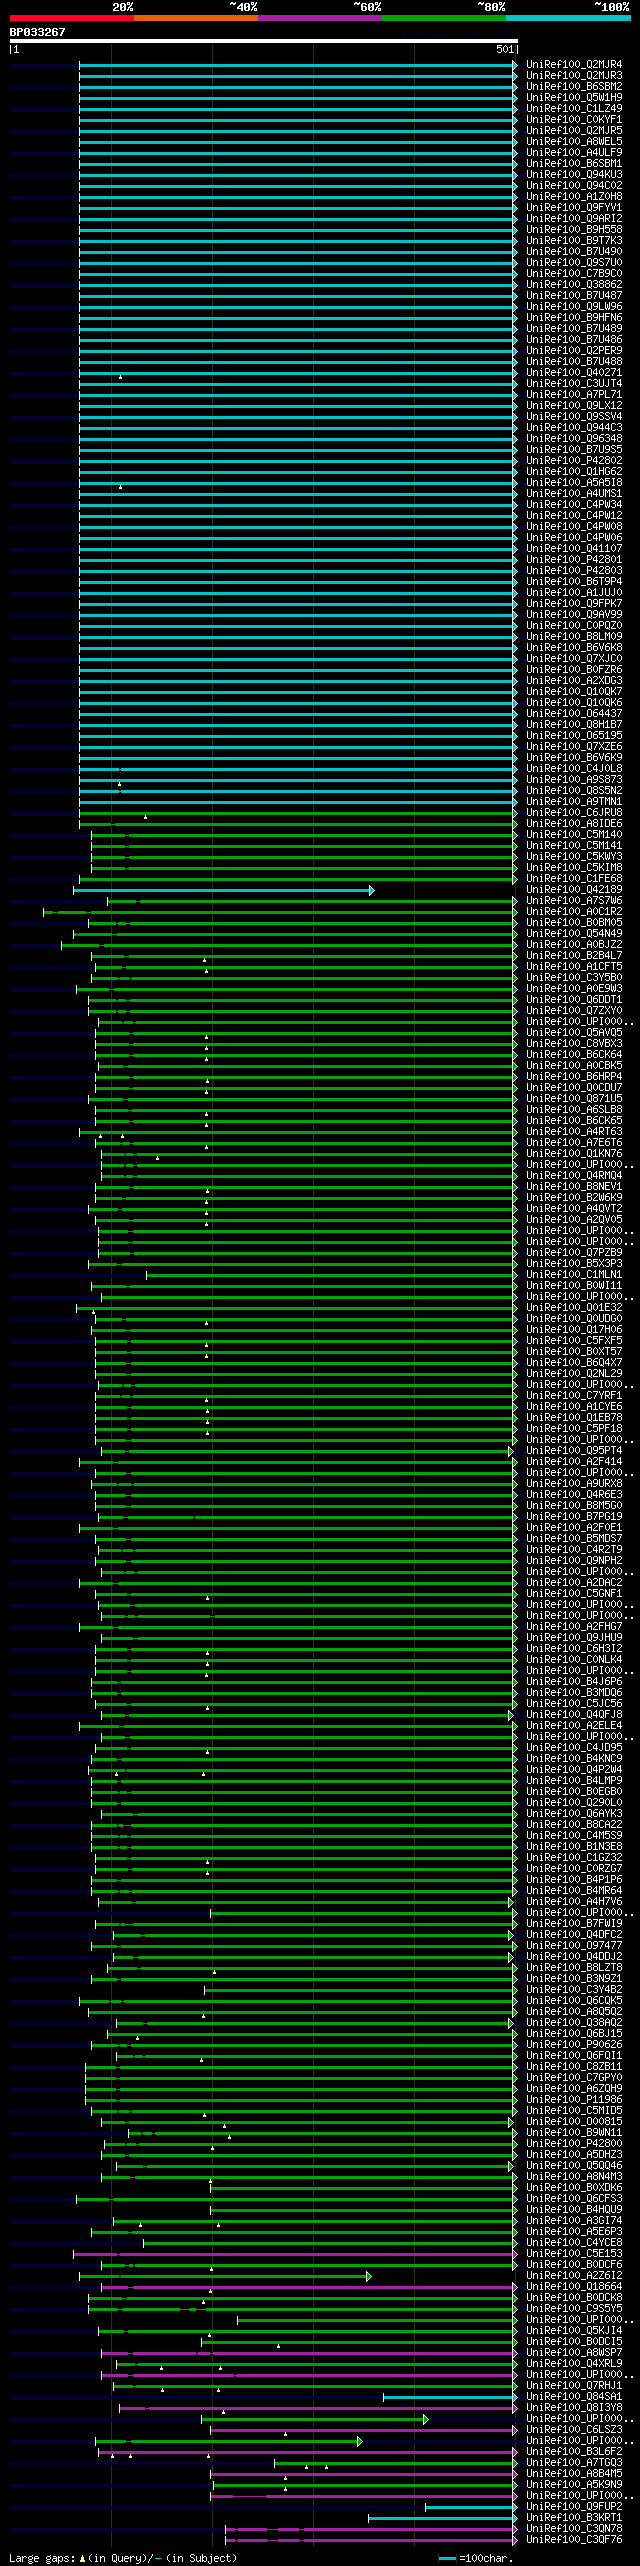This screenshot has height=2566, width=640.
Task: Click label UniRef100_A4UMS1
Action: click(x=574, y=494)
